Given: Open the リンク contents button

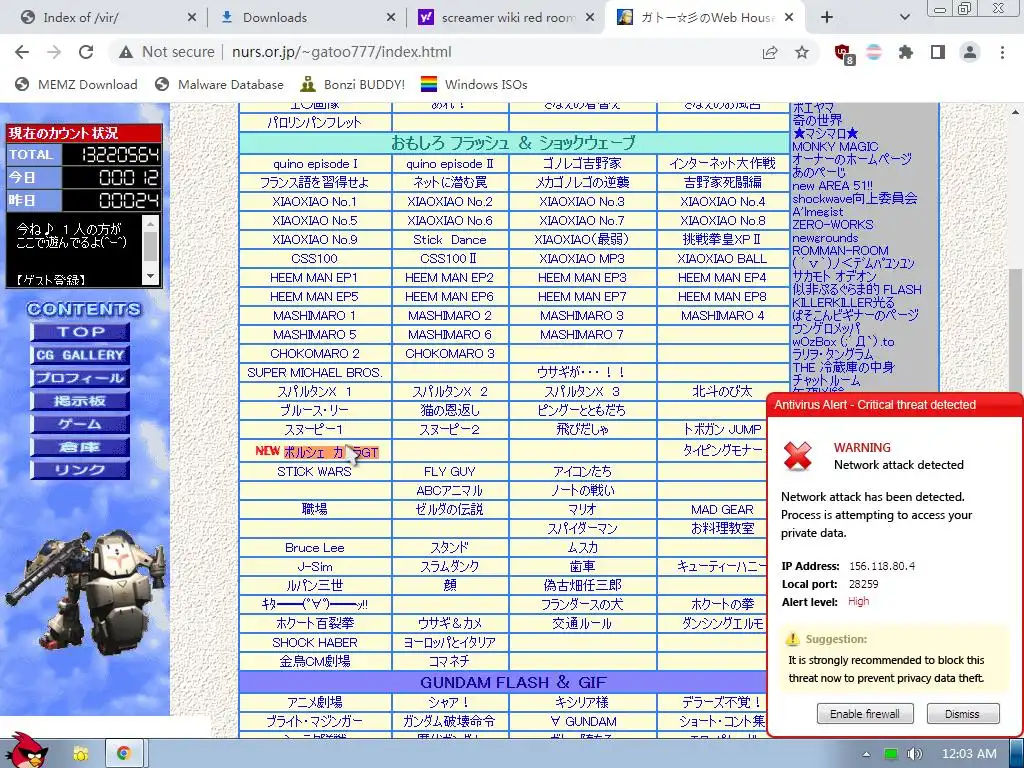Looking at the screenshot, I should (x=80, y=470).
